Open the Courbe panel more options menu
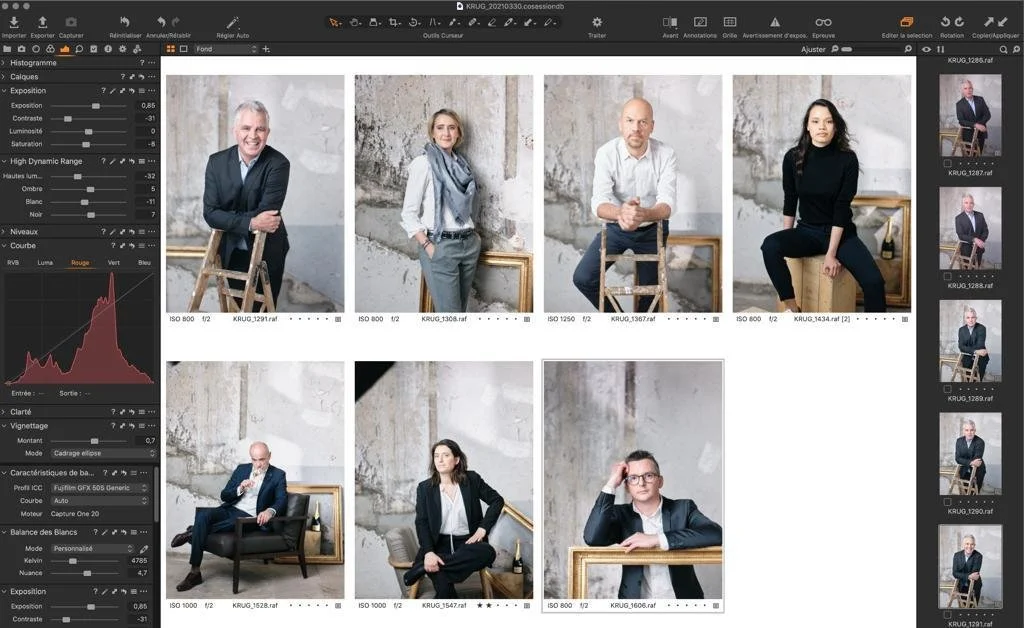 click(152, 245)
